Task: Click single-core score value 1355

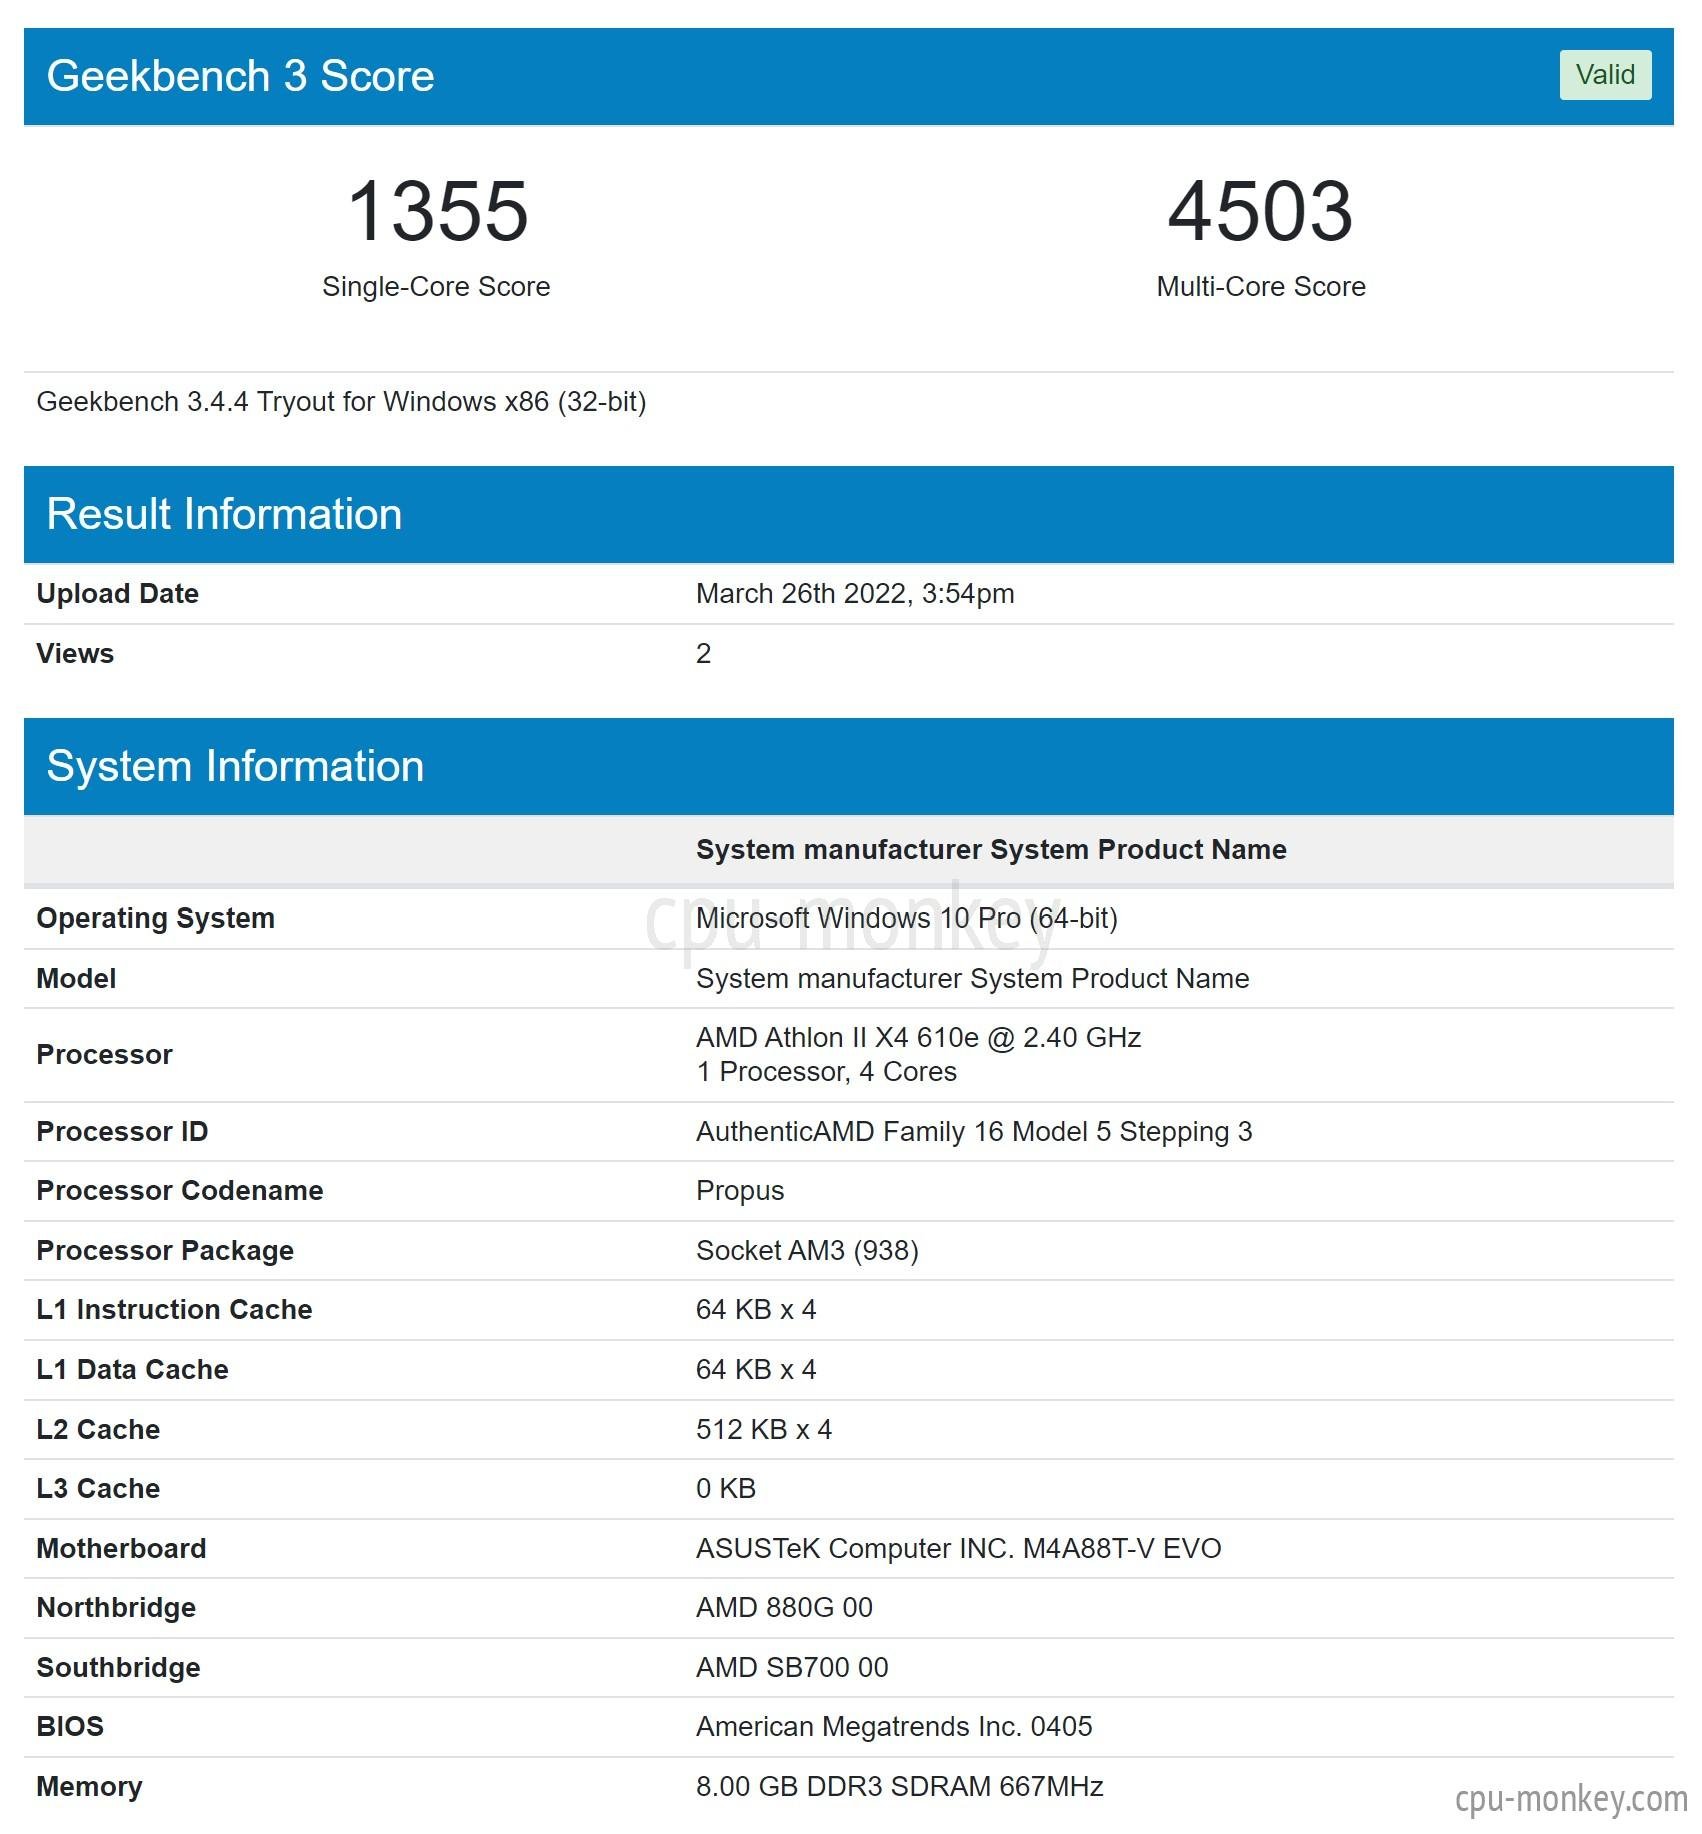Action: (x=437, y=211)
